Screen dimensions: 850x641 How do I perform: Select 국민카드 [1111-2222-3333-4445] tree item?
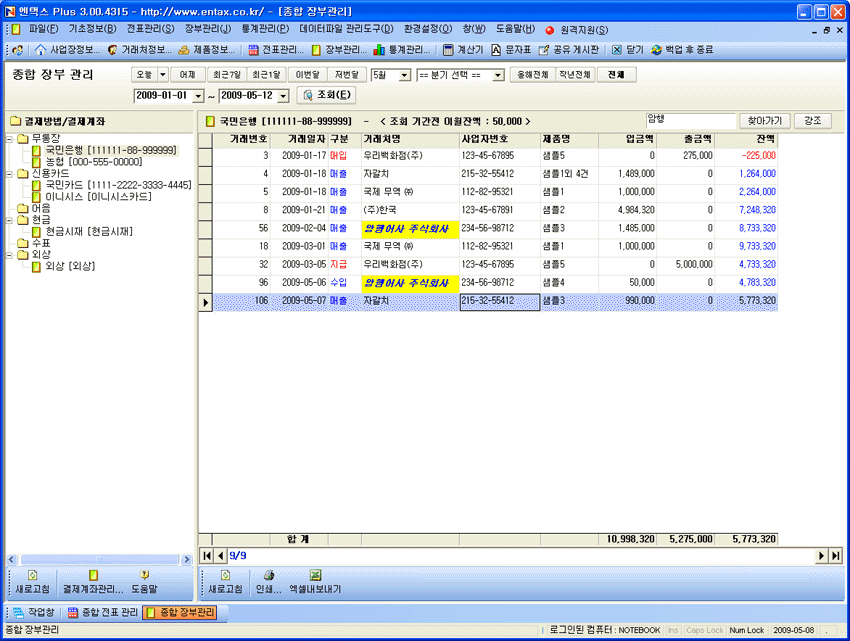[x=118, y=185]
